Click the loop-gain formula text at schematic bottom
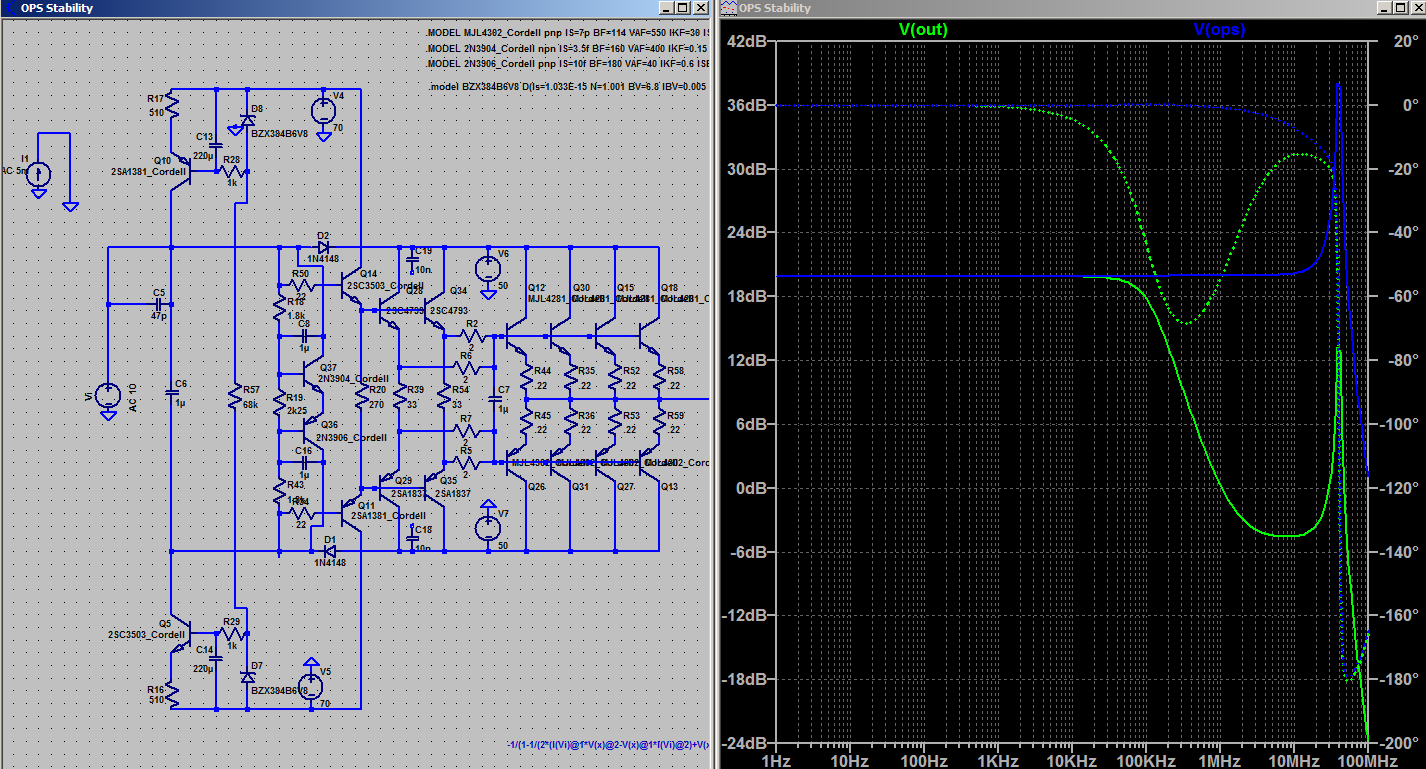This screenshot has height=769, width=1426. click(608, 744)
